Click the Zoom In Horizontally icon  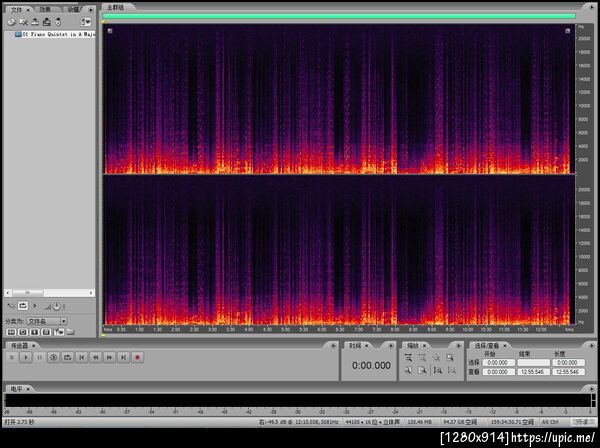[409, 357]
